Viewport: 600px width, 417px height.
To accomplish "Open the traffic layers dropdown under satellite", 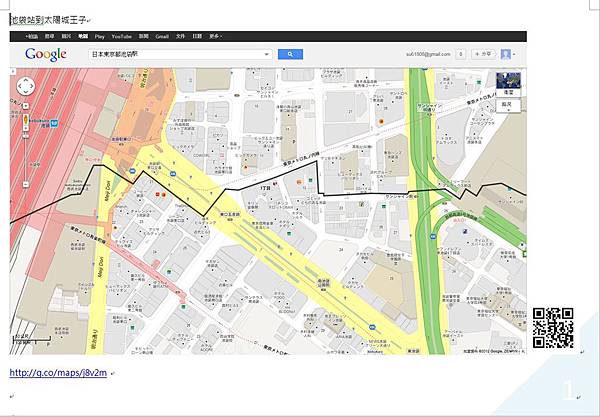I will (508, 106).
